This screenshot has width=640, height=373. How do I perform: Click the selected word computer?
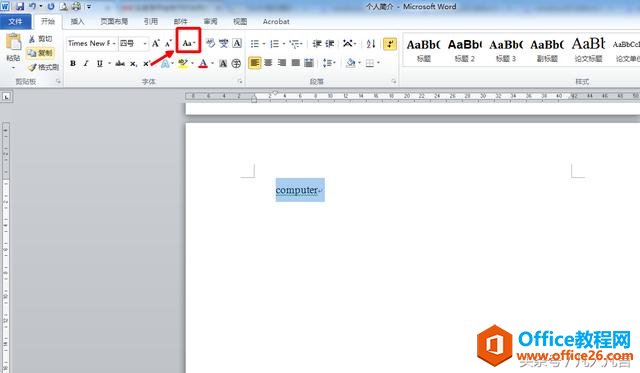(297, 190)
